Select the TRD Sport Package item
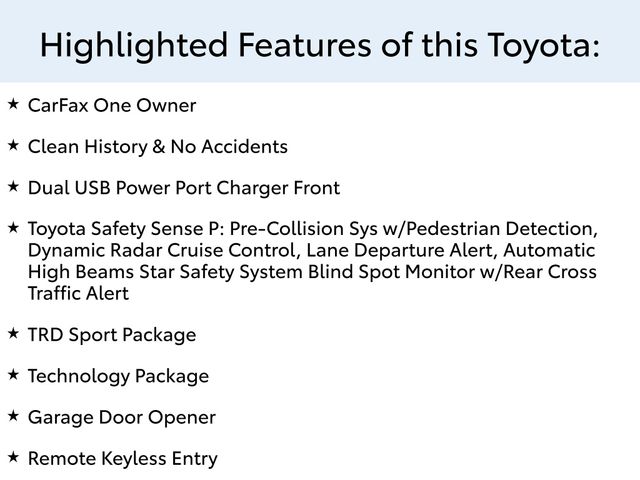The width and height of the screenshot is (640, 480). pos(112,335)
